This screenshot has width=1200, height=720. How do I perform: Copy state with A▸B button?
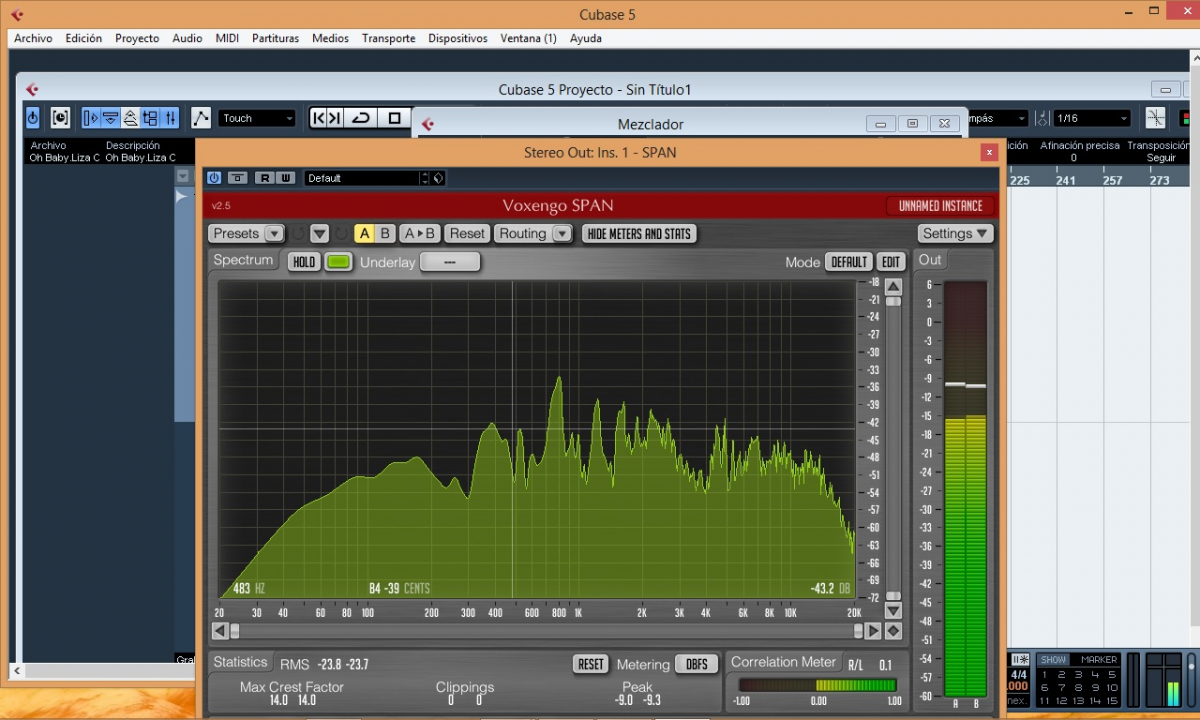[x=419, y=234]
